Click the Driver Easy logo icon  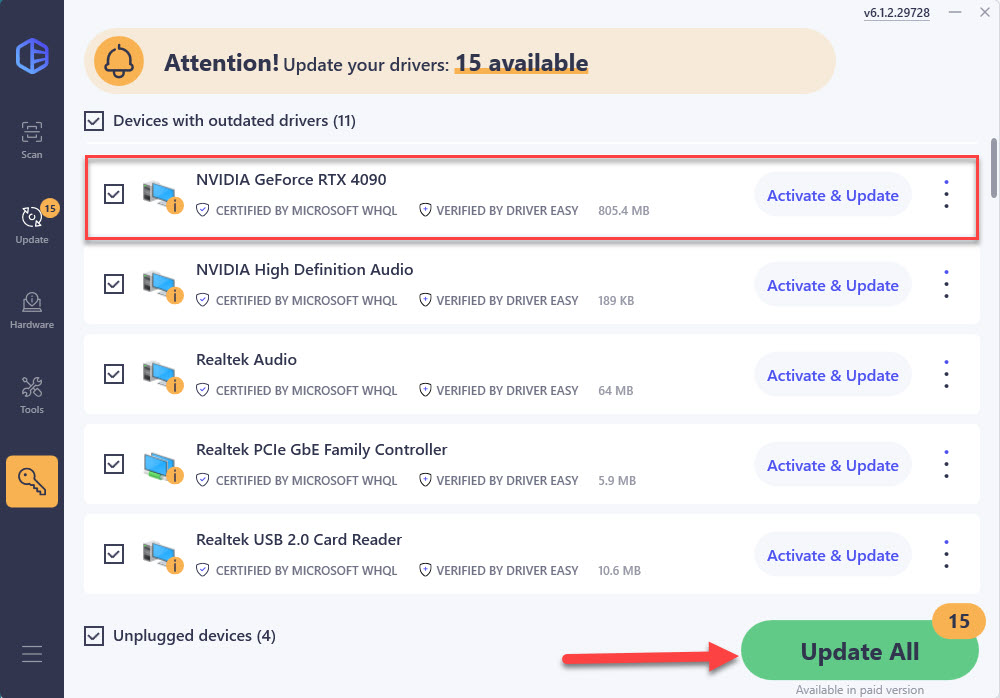click(x=32, y=55)
